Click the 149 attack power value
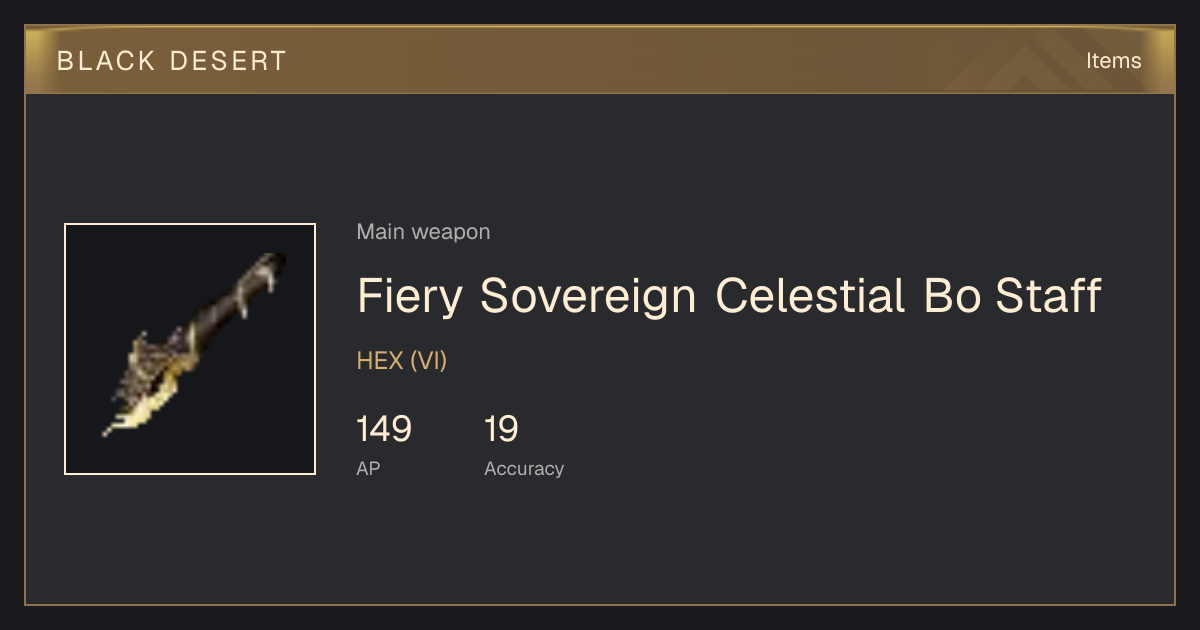Screen dimensions: 1200x630 click(384, 429)
